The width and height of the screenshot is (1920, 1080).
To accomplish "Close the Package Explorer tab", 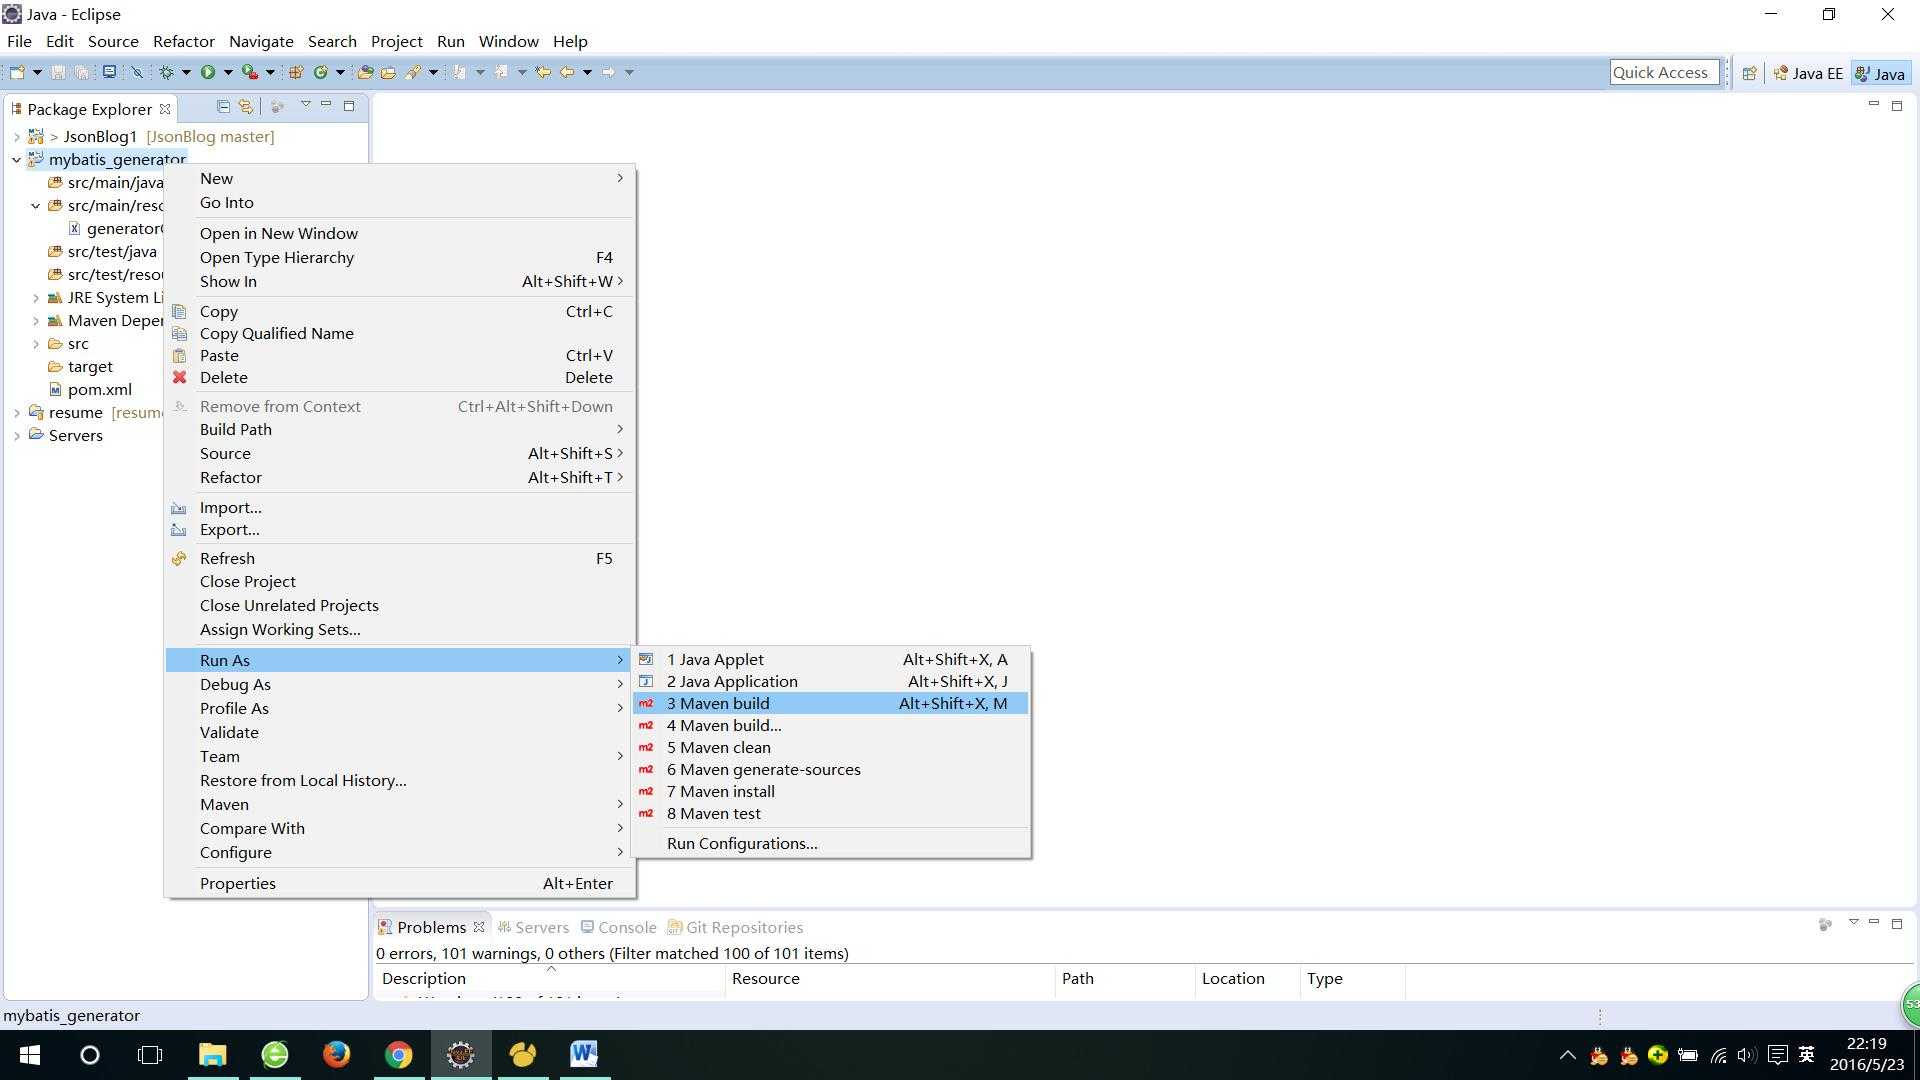I will click(x=165, y=109).
